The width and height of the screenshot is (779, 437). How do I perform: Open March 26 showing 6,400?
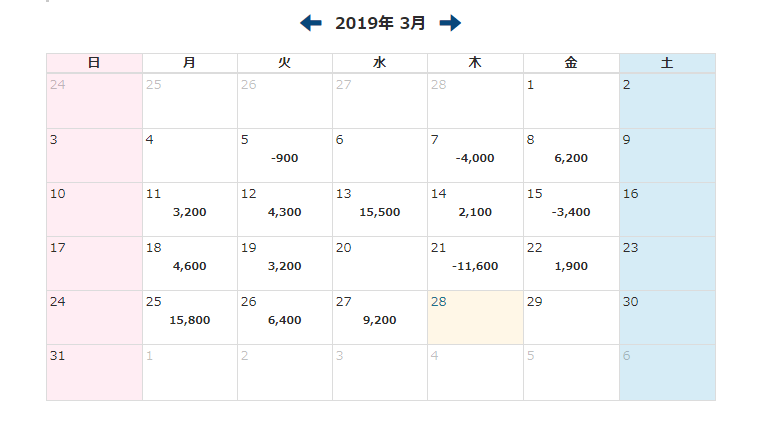pyautogui.click(x=285, y=319)
